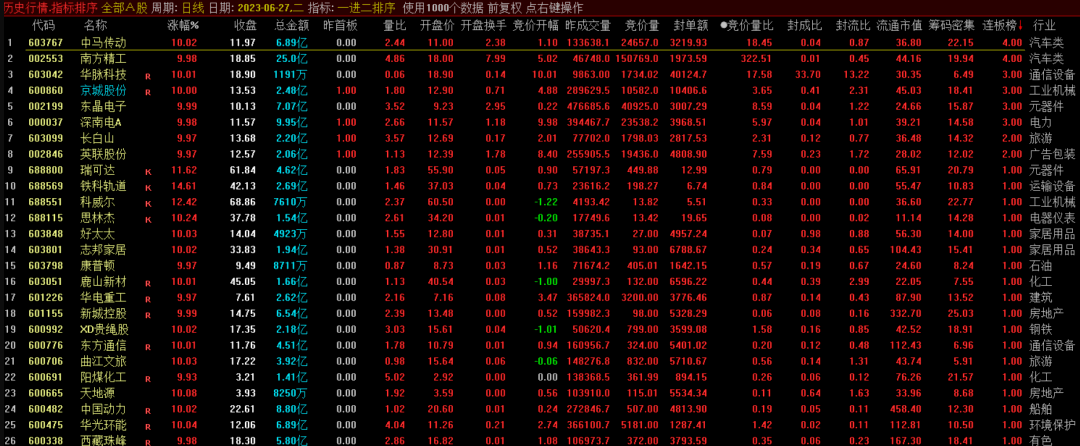
Task: Click stock code 603798
Action: [45, 265]
